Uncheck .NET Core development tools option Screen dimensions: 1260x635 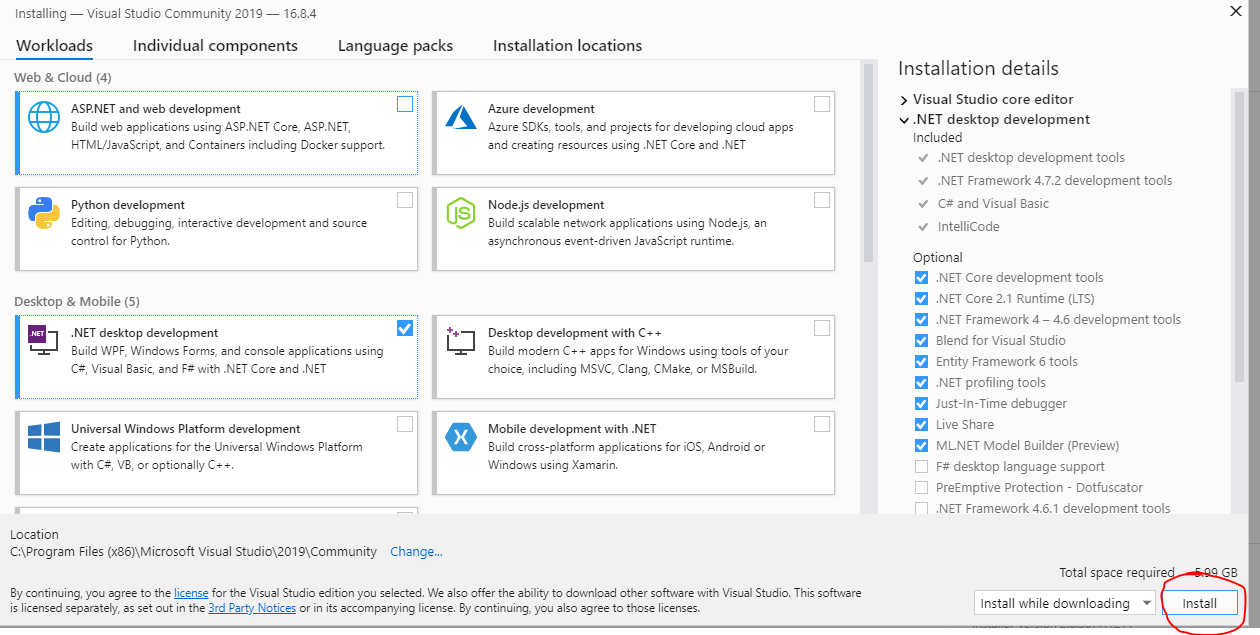[x=921, y=278]
